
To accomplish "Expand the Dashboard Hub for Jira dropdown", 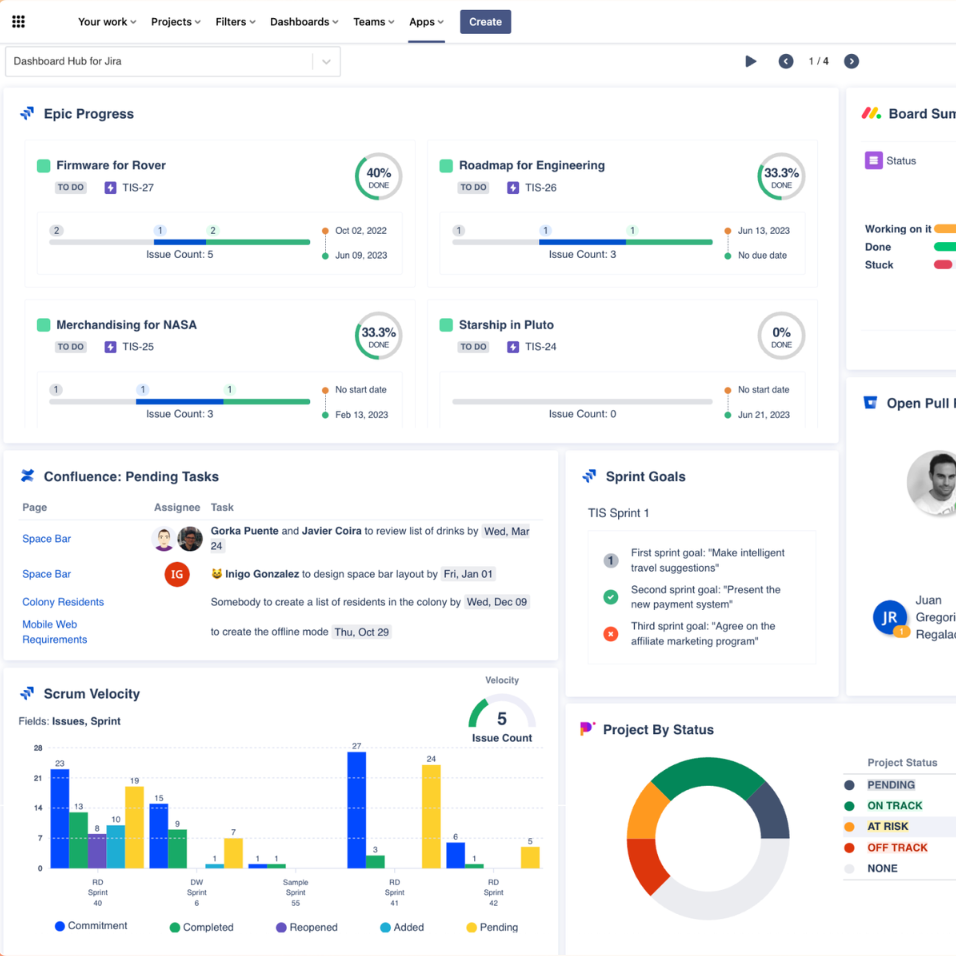I will click(x=326, y=62).
